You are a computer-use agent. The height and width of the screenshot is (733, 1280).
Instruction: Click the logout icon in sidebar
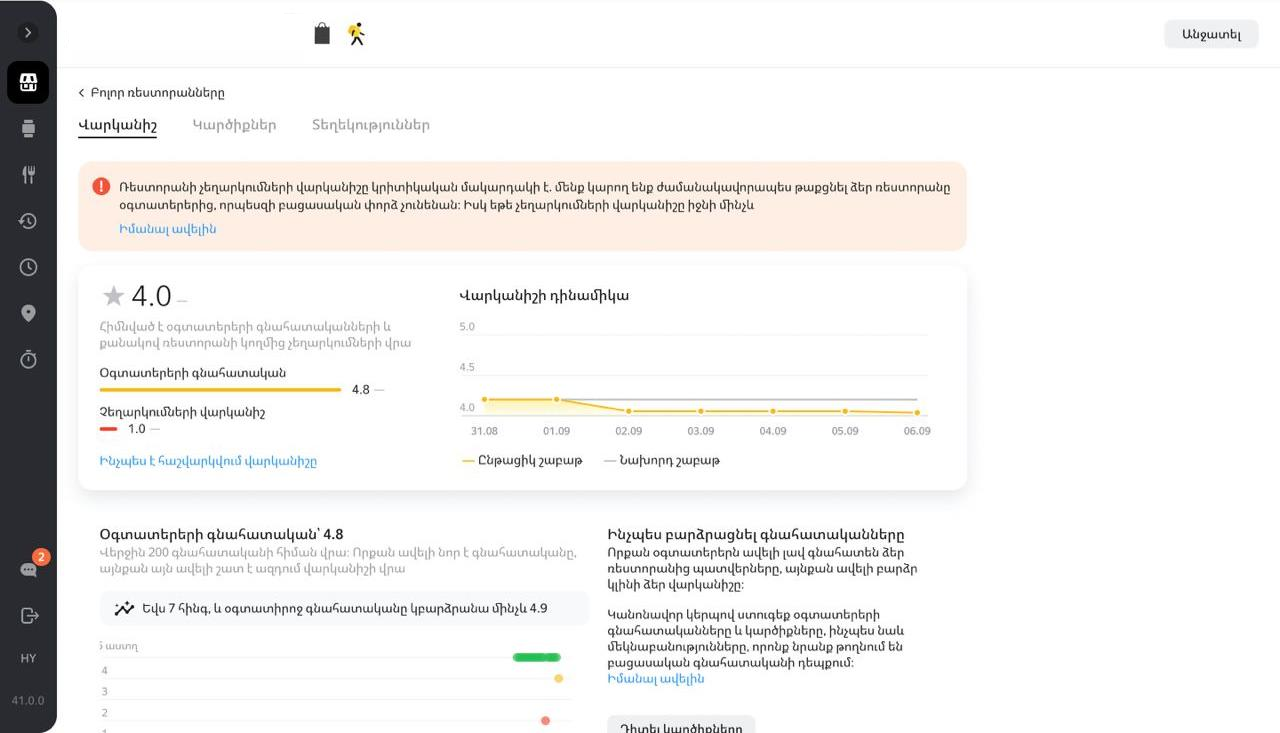pos(28,615)
